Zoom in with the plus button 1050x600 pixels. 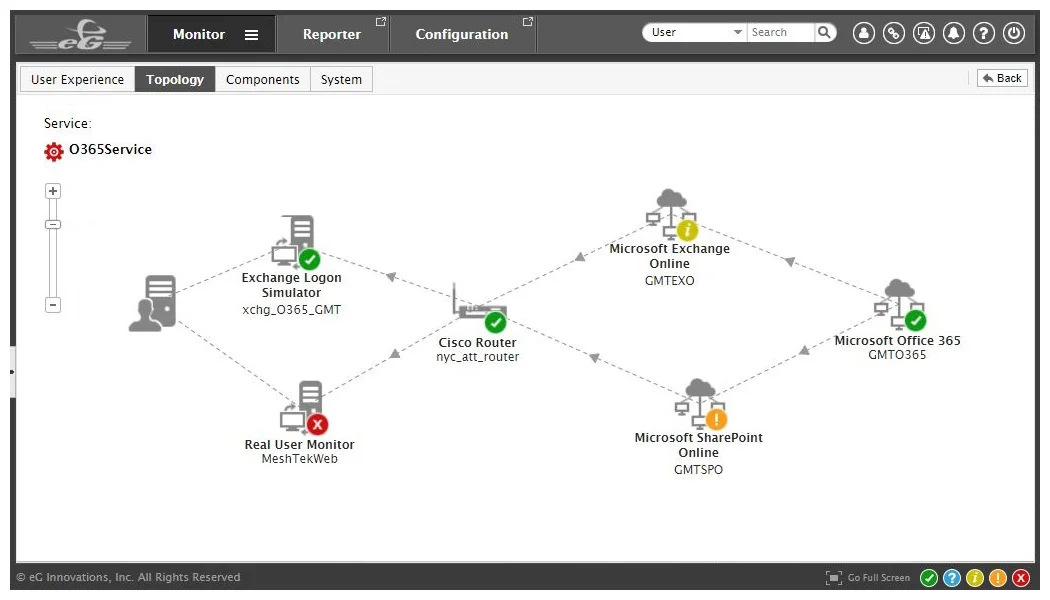point(53,192)
